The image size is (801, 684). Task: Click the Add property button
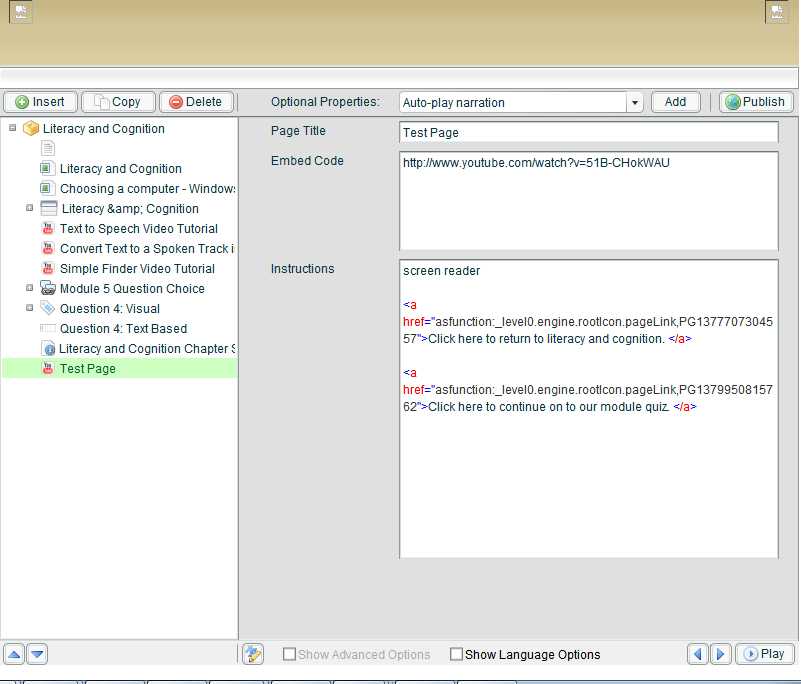coord(675,102)
